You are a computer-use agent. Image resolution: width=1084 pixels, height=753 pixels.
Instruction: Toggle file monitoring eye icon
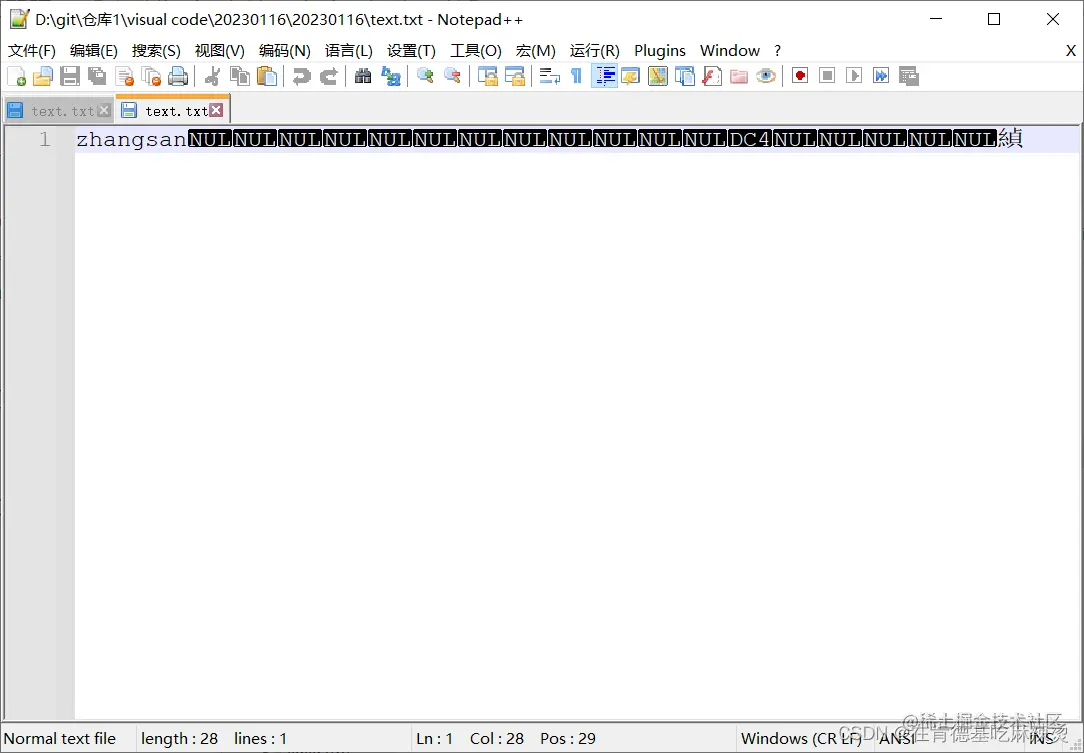[765, 76]
